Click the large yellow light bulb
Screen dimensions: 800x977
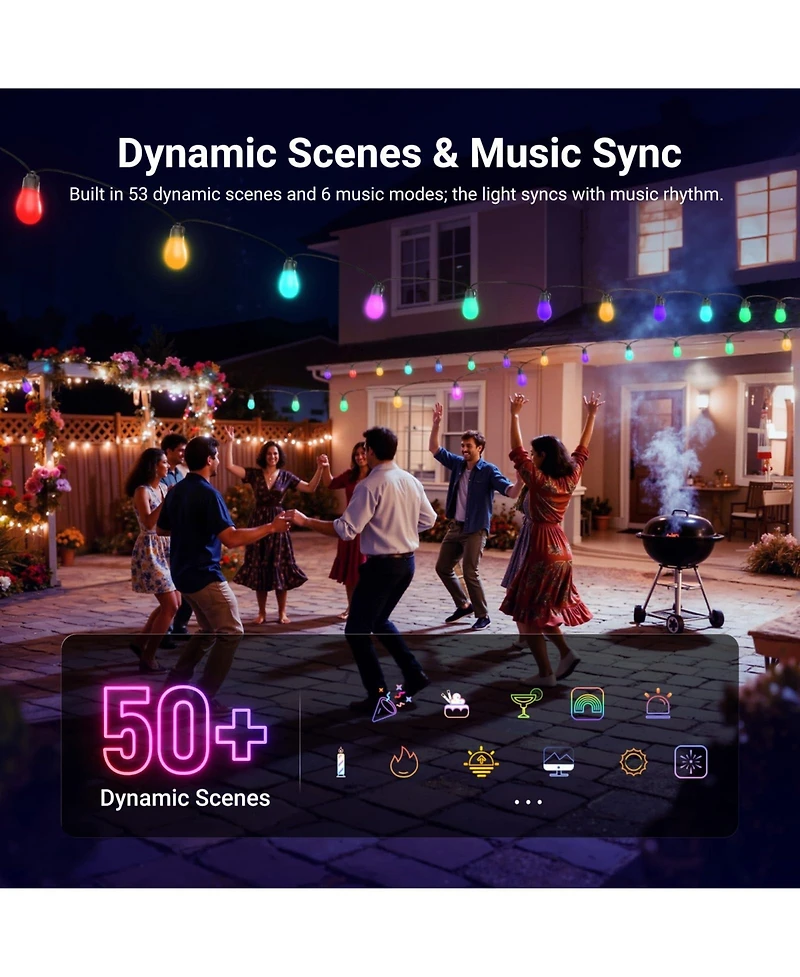point(176,247)
